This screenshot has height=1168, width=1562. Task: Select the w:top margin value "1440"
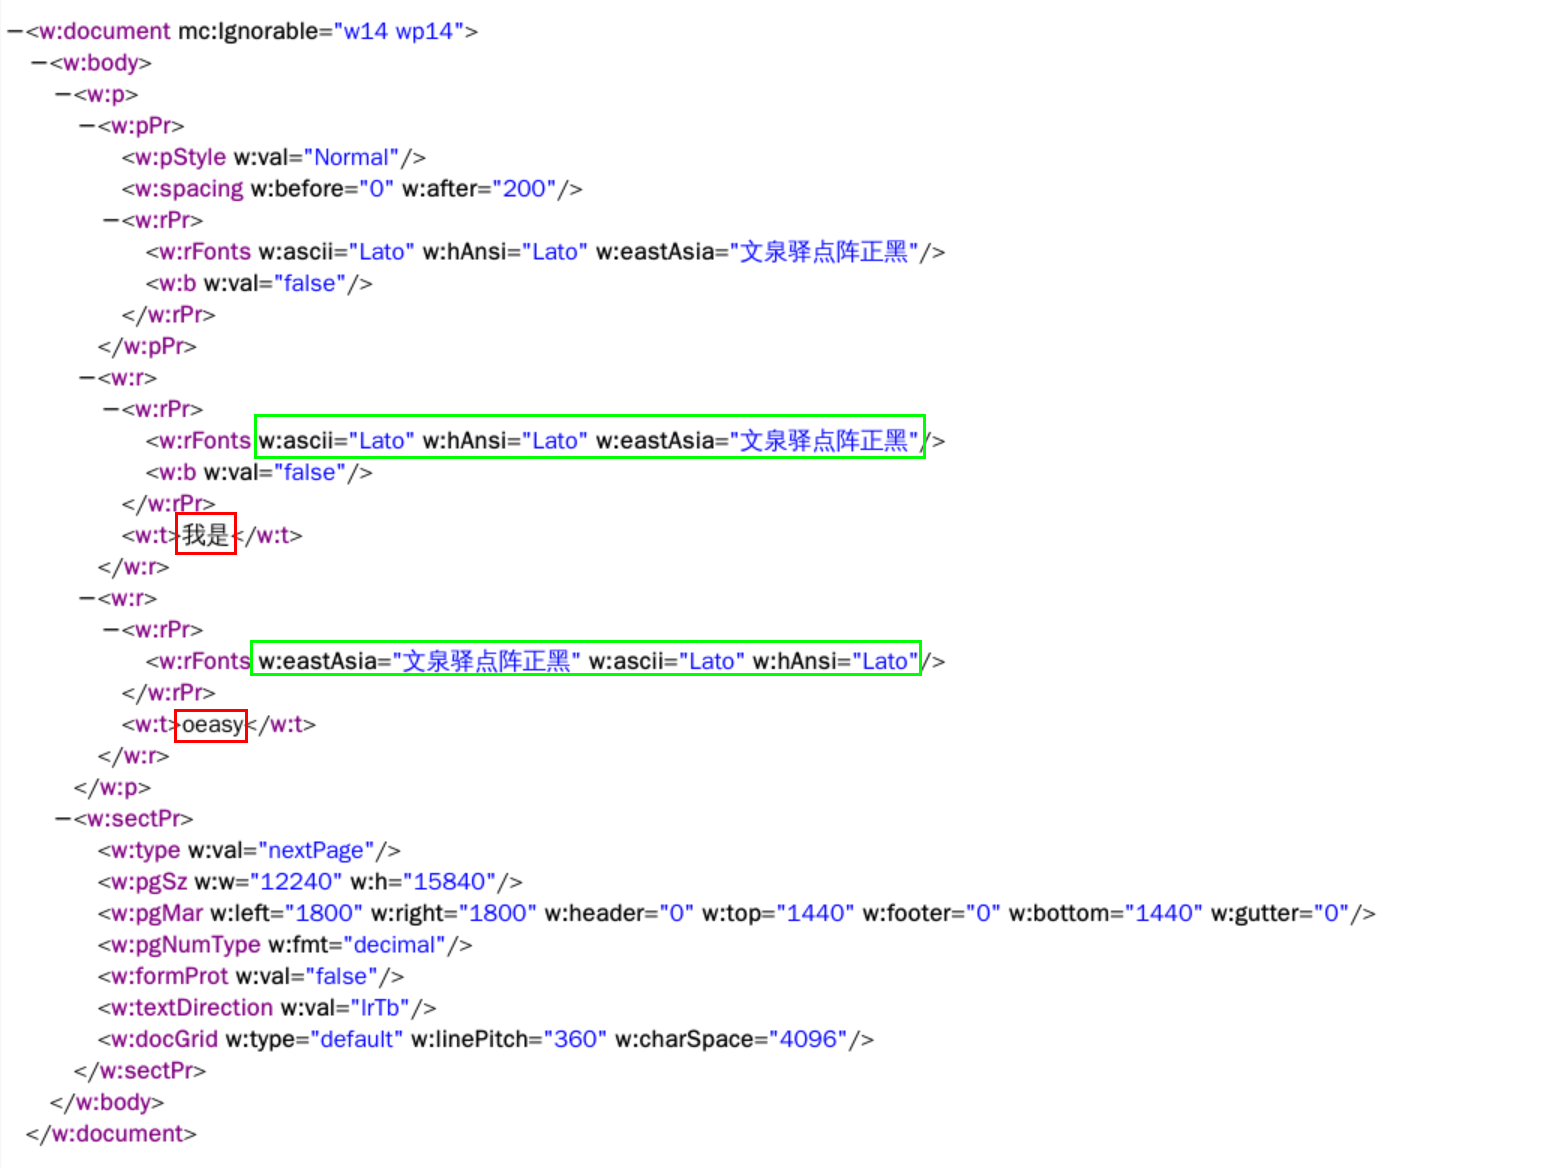[x=815, y=913]
